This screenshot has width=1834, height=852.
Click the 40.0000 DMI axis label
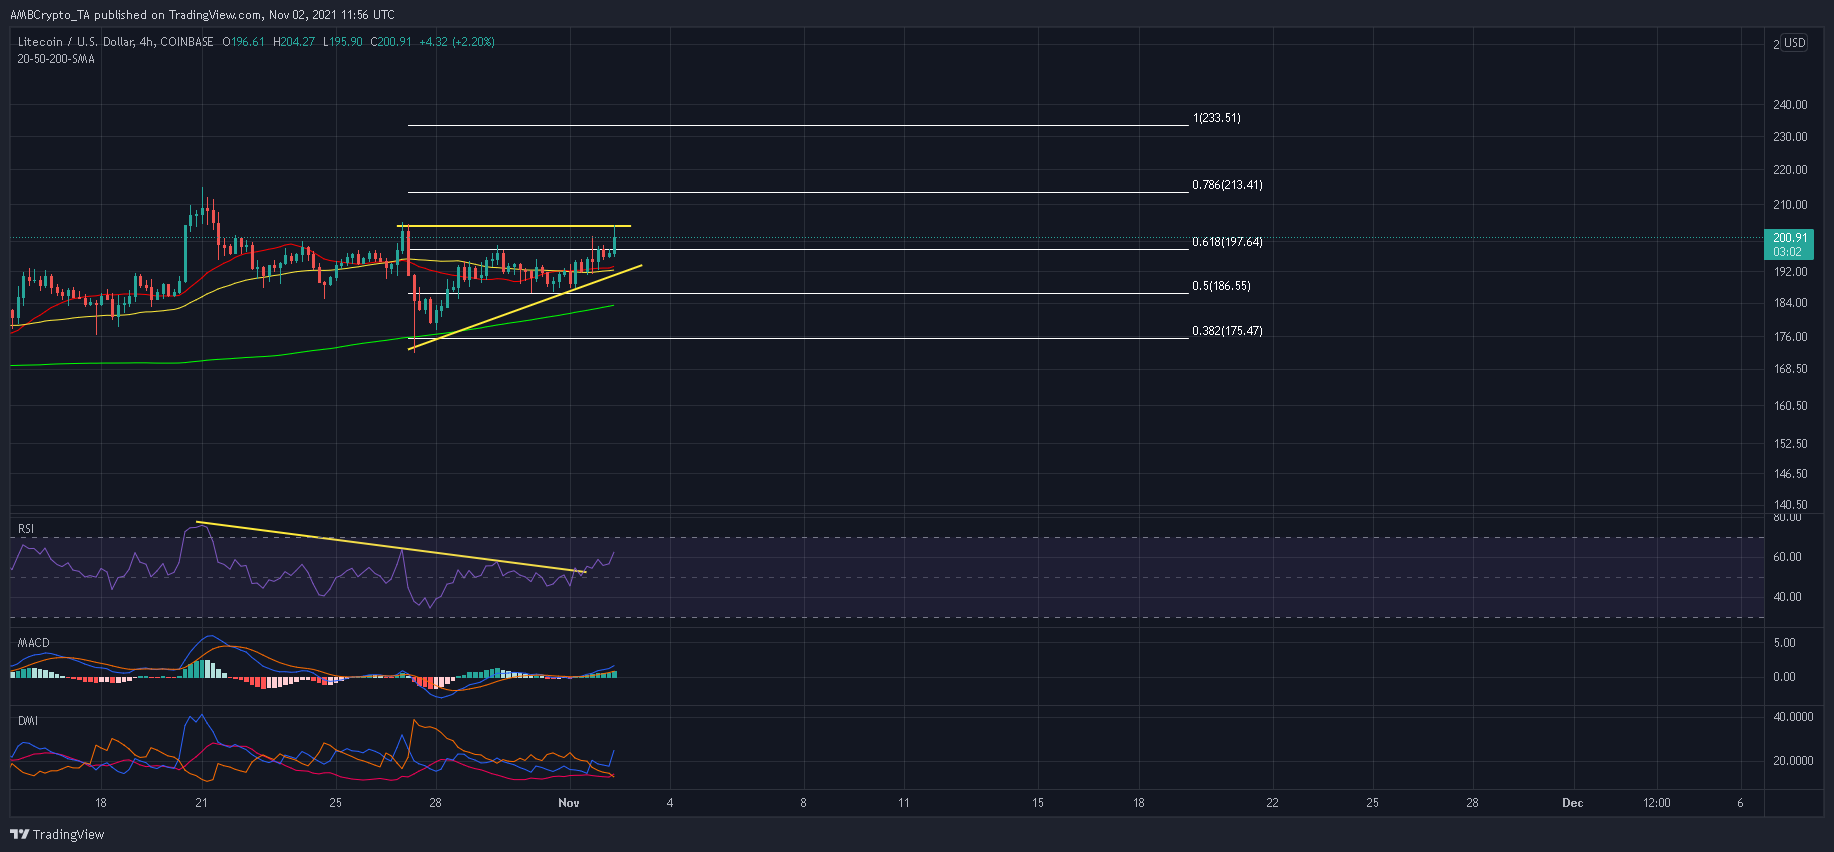(1793, 717)
